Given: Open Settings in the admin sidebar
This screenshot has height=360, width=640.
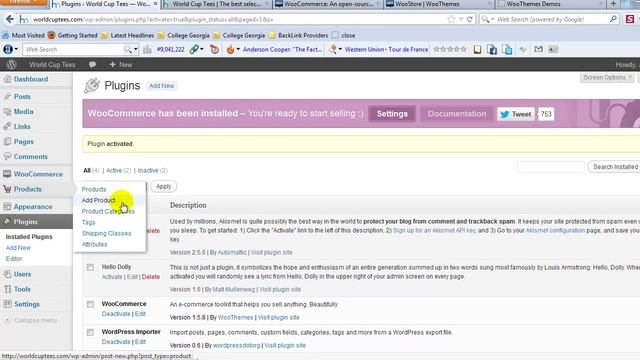Looking at the screenshot, I should coord(27,304).
